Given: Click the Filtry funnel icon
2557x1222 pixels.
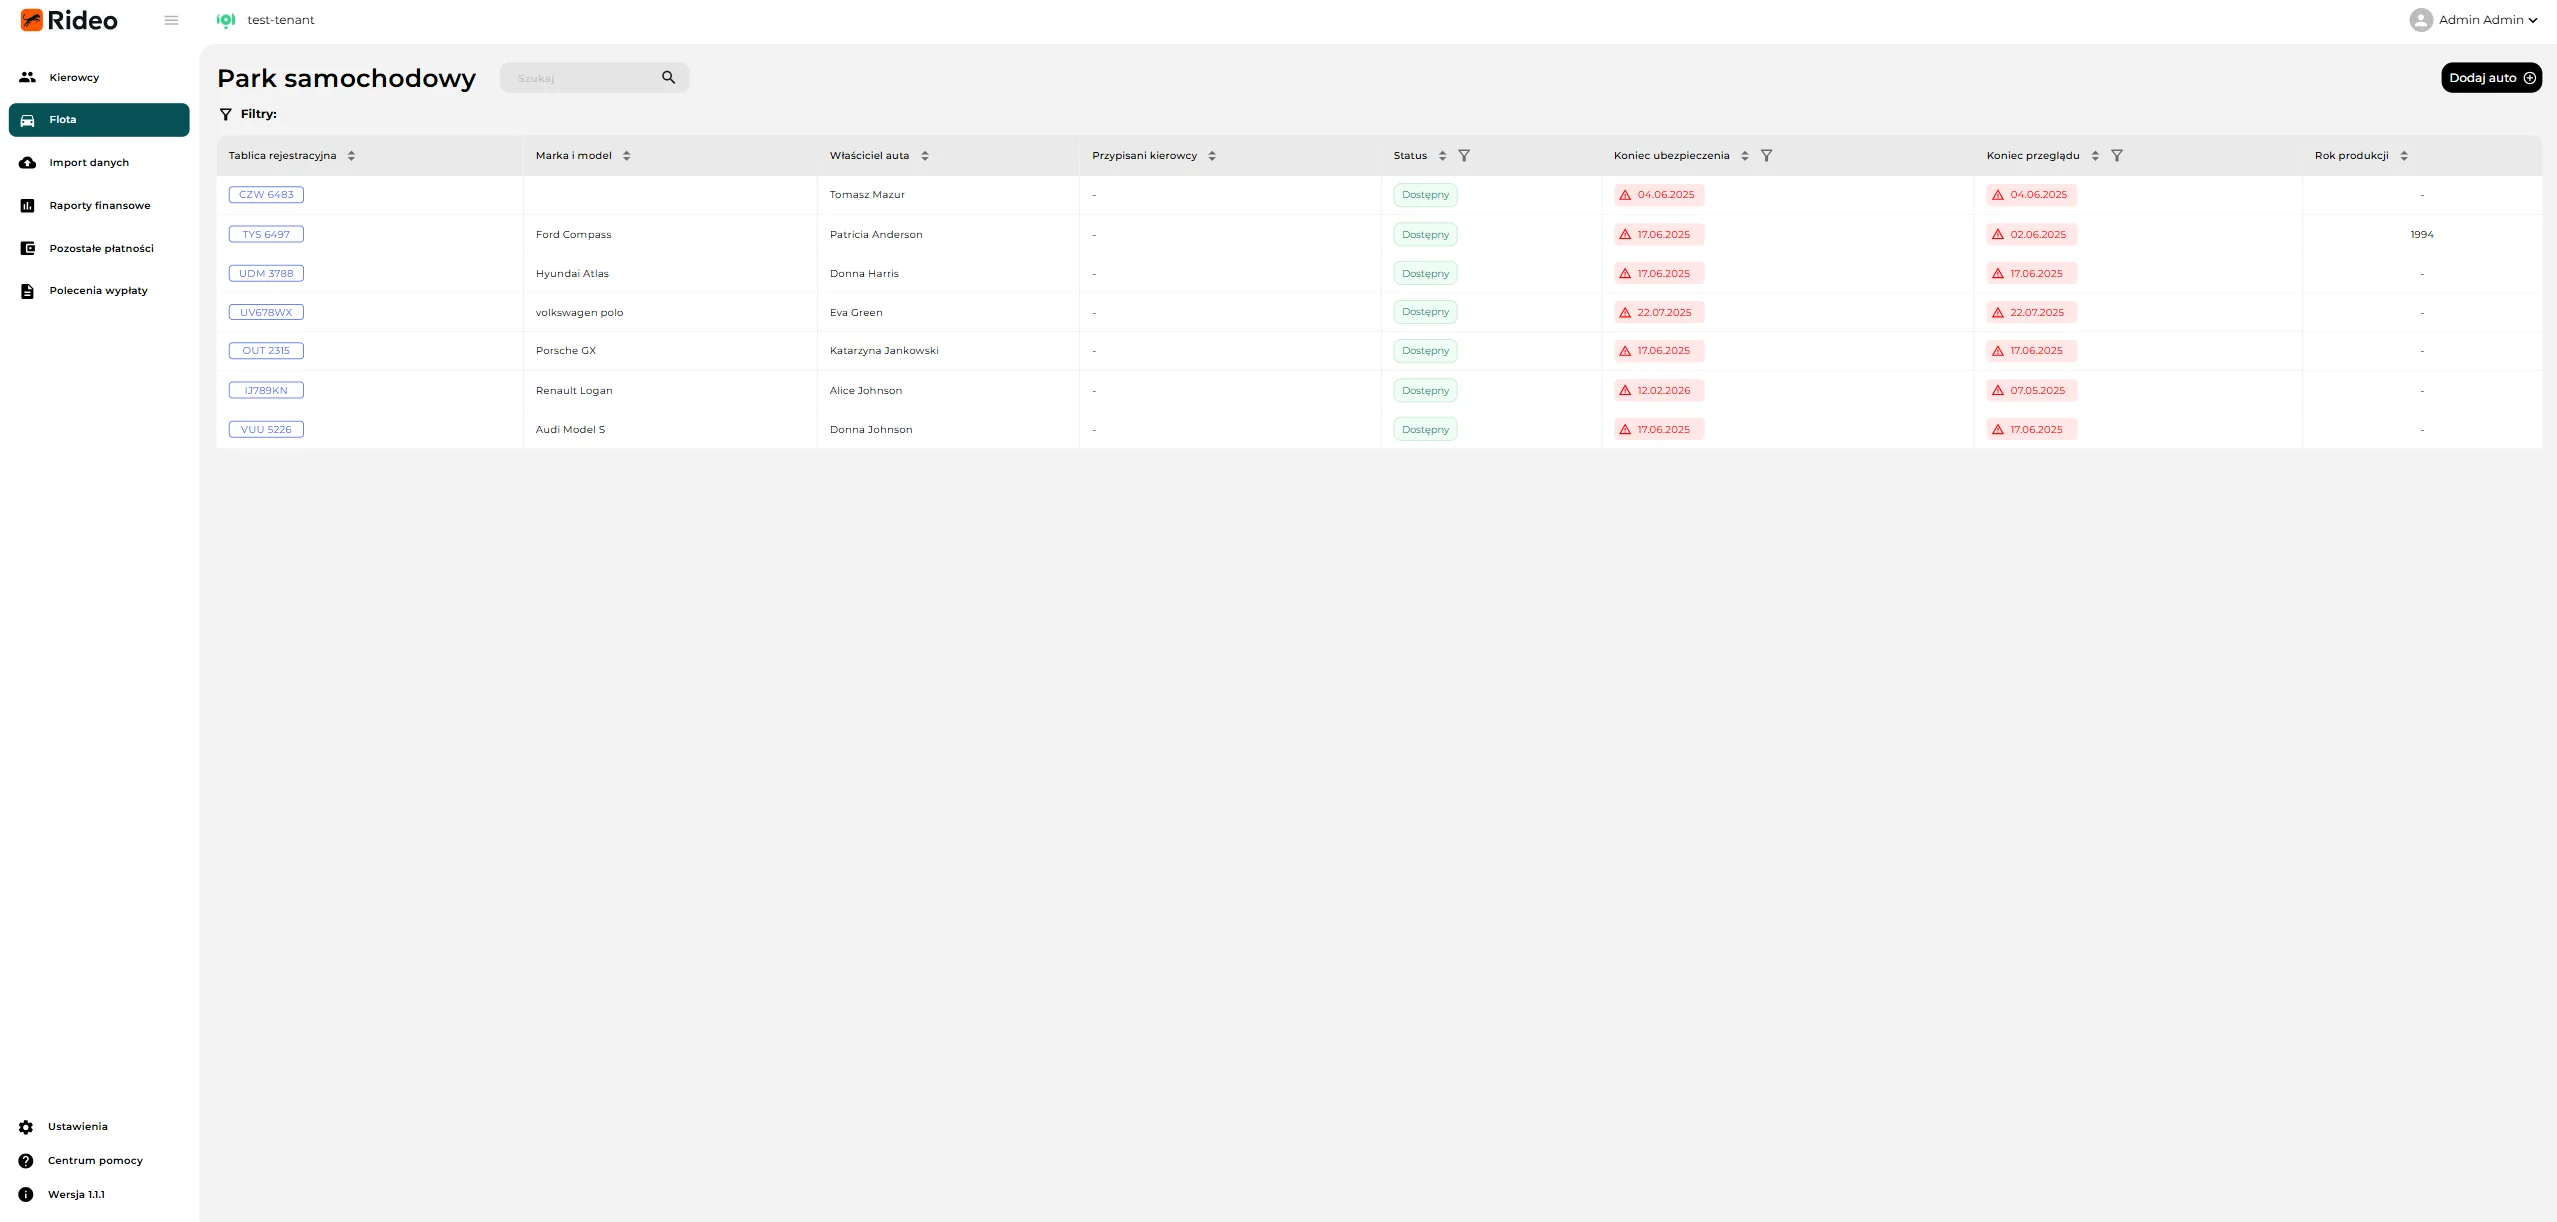Looking at the screenshot, I should (x=226, y=114).
